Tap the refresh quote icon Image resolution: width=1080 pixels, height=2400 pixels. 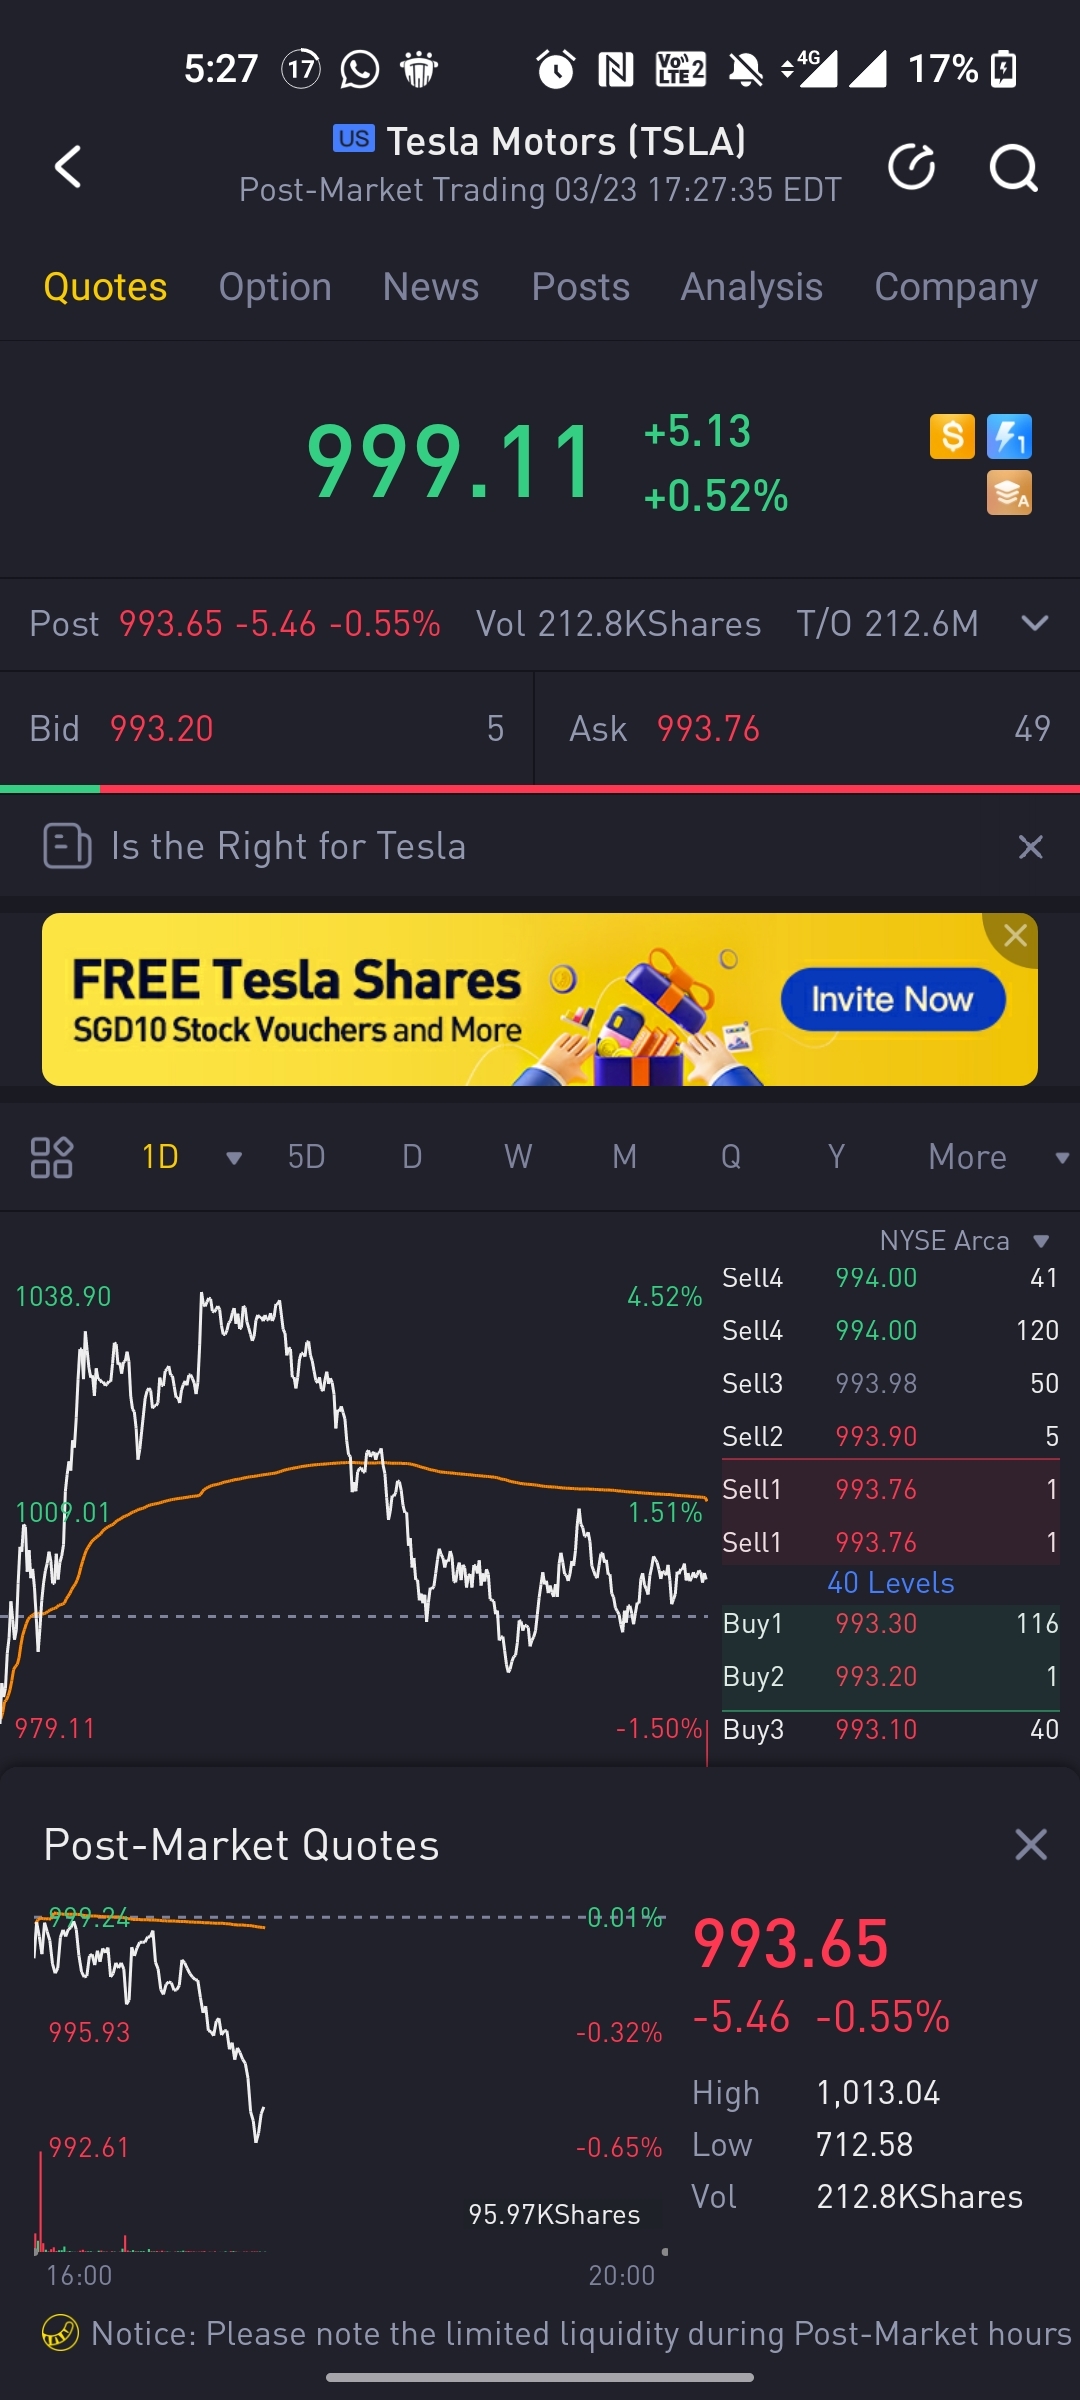pyautogui.click(x=911, y=167)
